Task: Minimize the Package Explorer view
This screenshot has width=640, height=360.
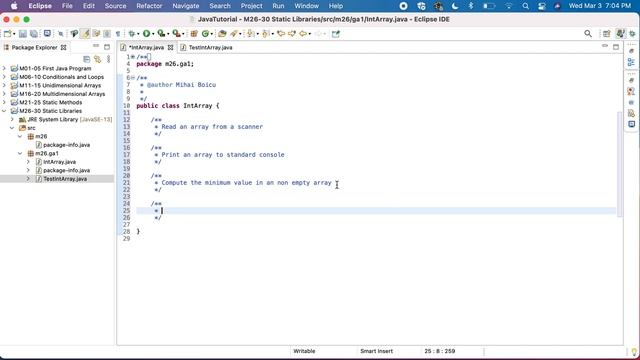Action: [x=96, y=47]
